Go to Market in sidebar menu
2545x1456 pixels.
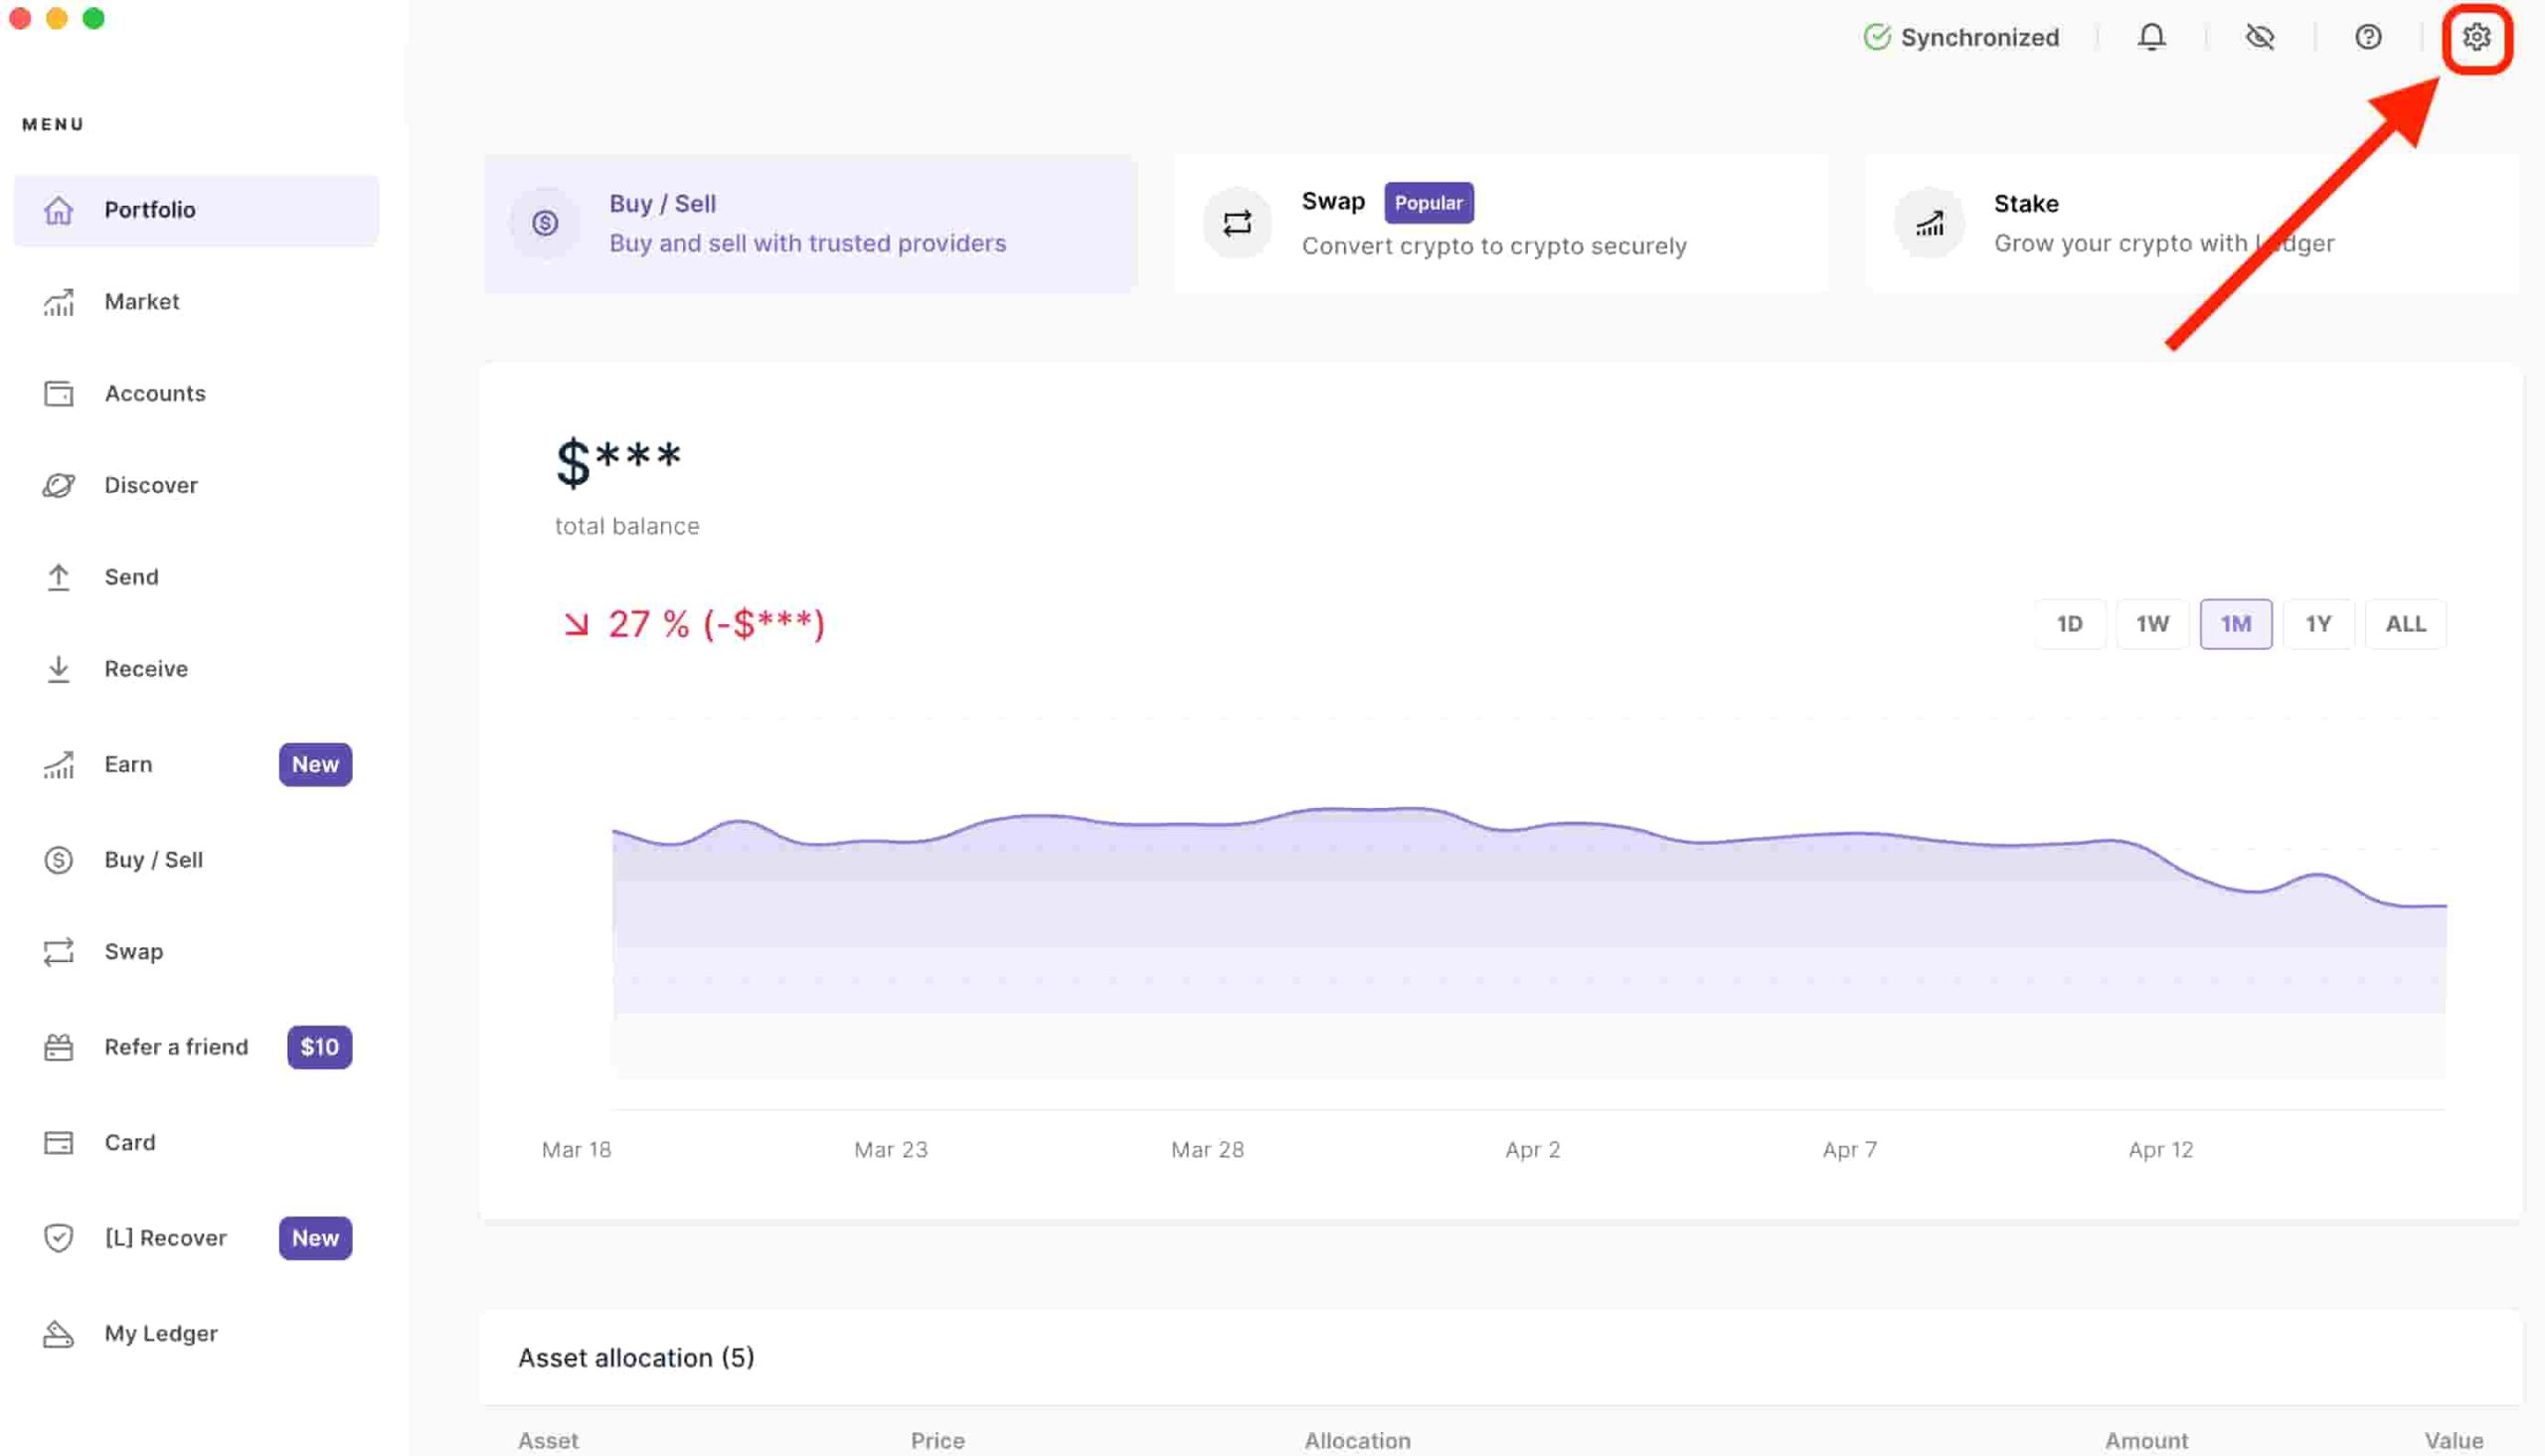pyautogui.click(x=141, y=302)
